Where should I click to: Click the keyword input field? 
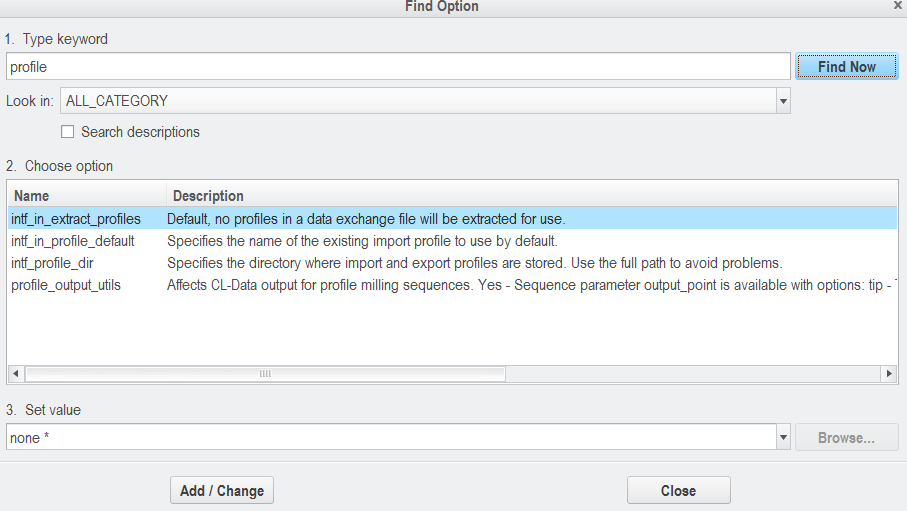coord(398,67)
